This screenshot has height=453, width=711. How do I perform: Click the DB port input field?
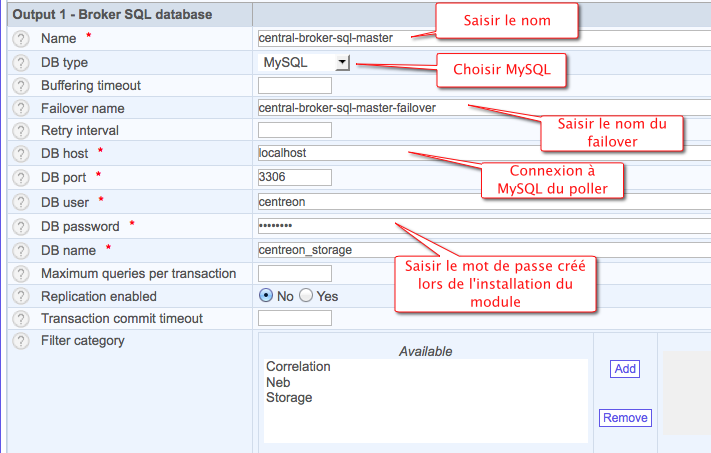pyautogui.click(x=294, y=177)
